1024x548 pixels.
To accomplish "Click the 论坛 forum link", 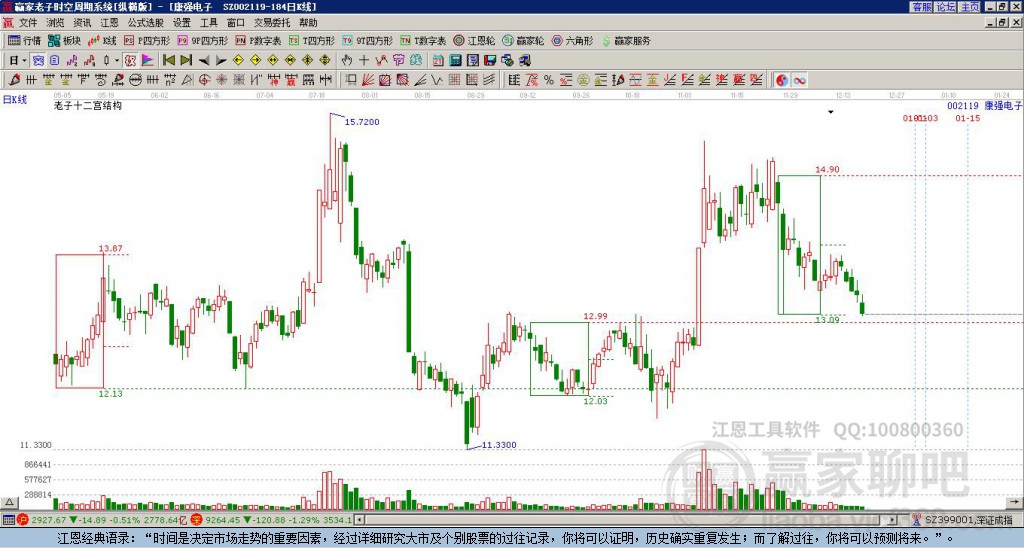I will click(x=946, y=7).
